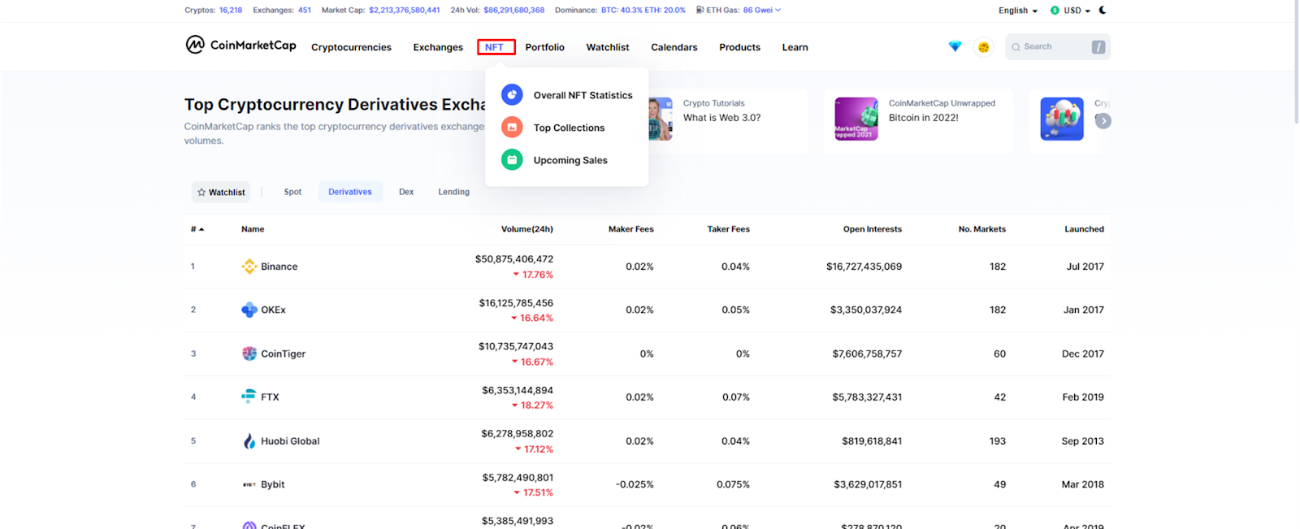Click the Overall NFT Statistics icon
This screenshot has width=1300, height=529.
click(512, 95)
